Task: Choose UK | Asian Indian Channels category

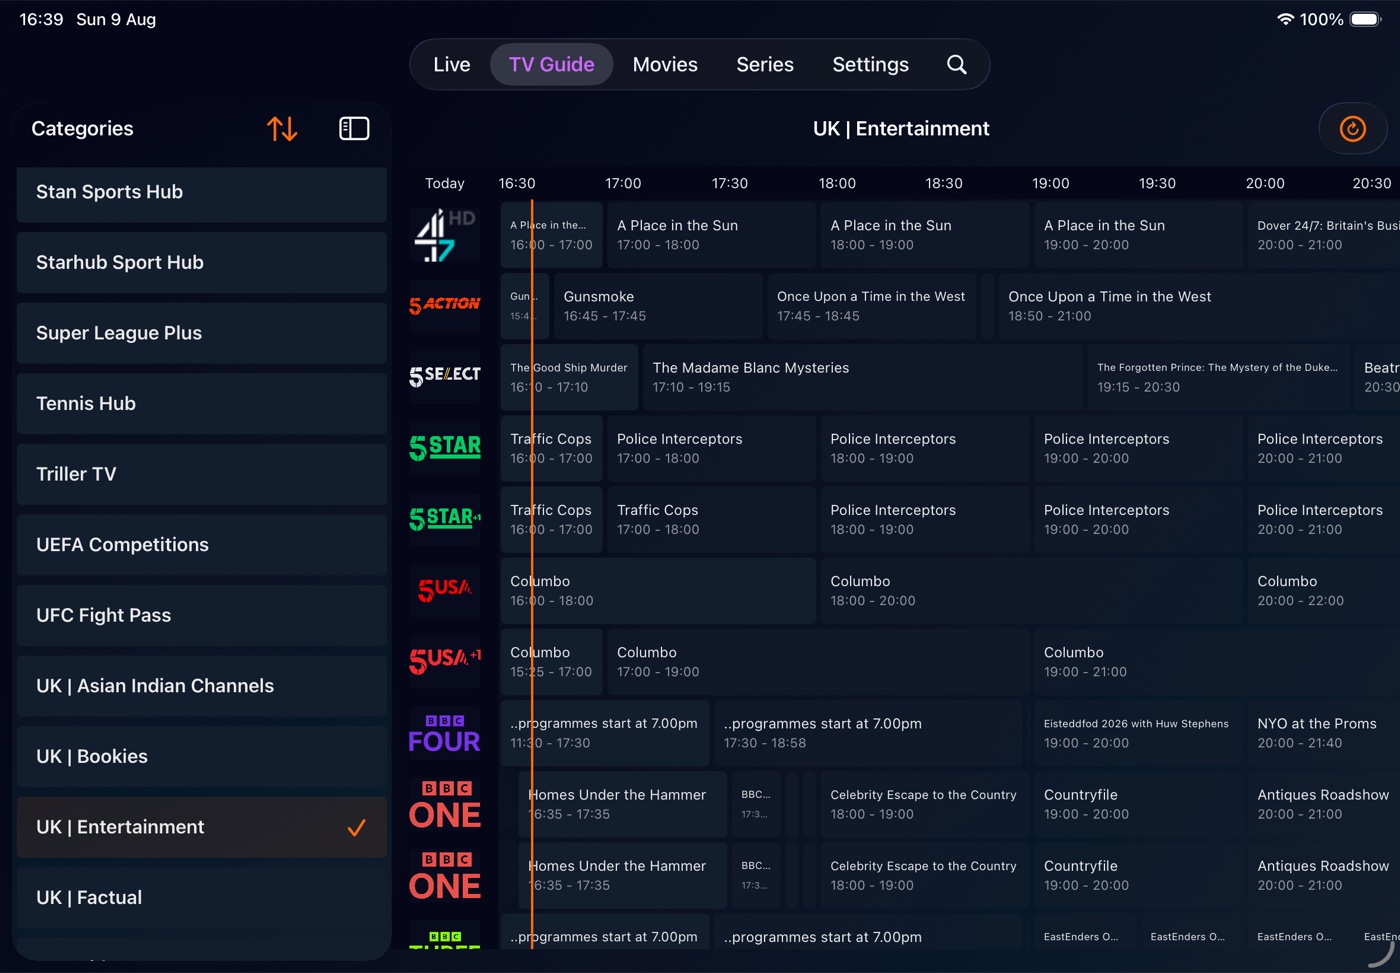Action: tap(202, 686)
